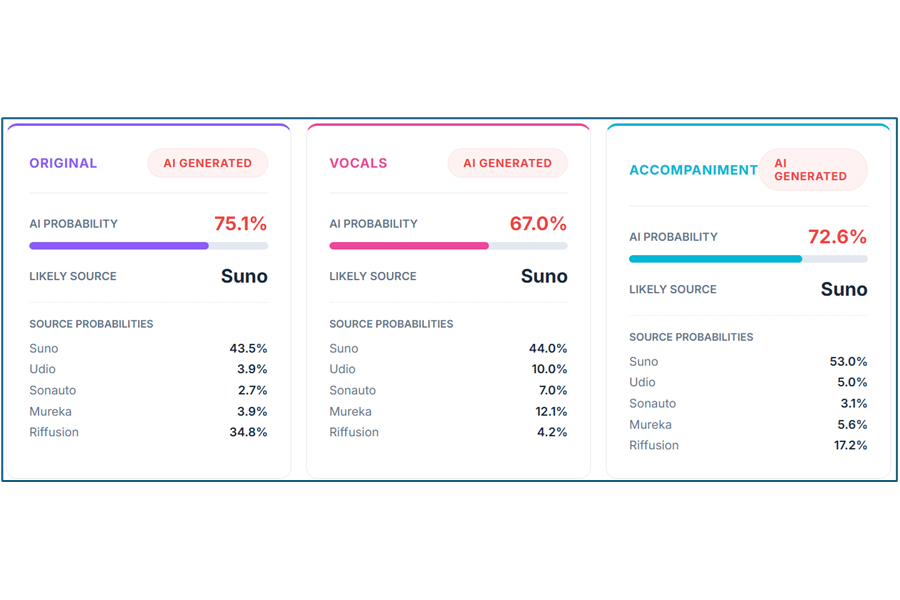Click Suno likely source in Original card
Image resolution: width=900 pixels, height=600 pixels.
(x=244, y=276)
